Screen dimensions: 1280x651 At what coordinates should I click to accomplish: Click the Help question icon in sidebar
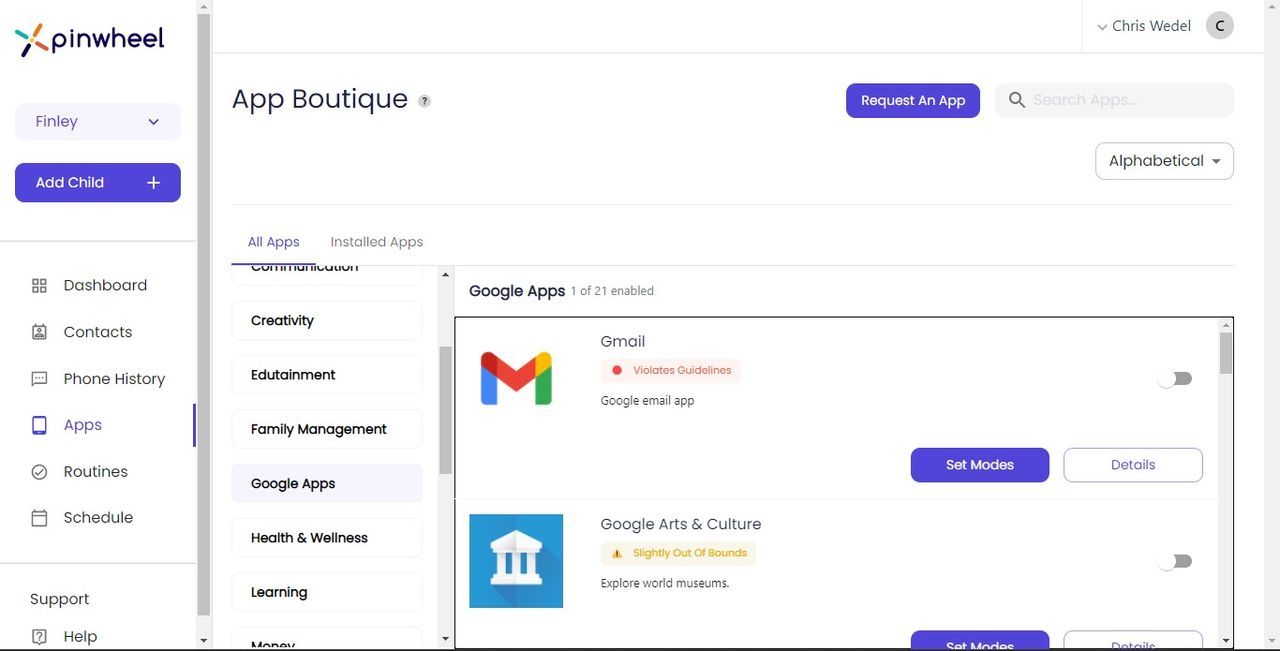click(x=40, y=637)
